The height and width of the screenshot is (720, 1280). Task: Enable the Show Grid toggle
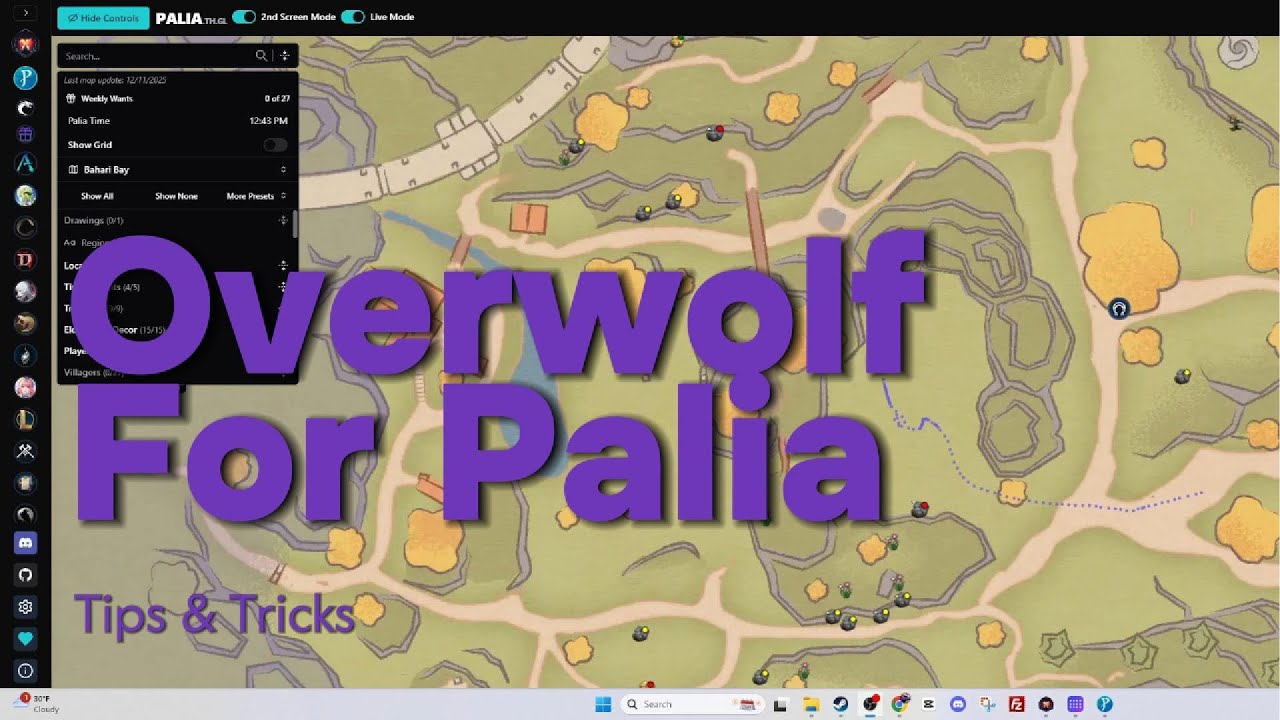274,145
